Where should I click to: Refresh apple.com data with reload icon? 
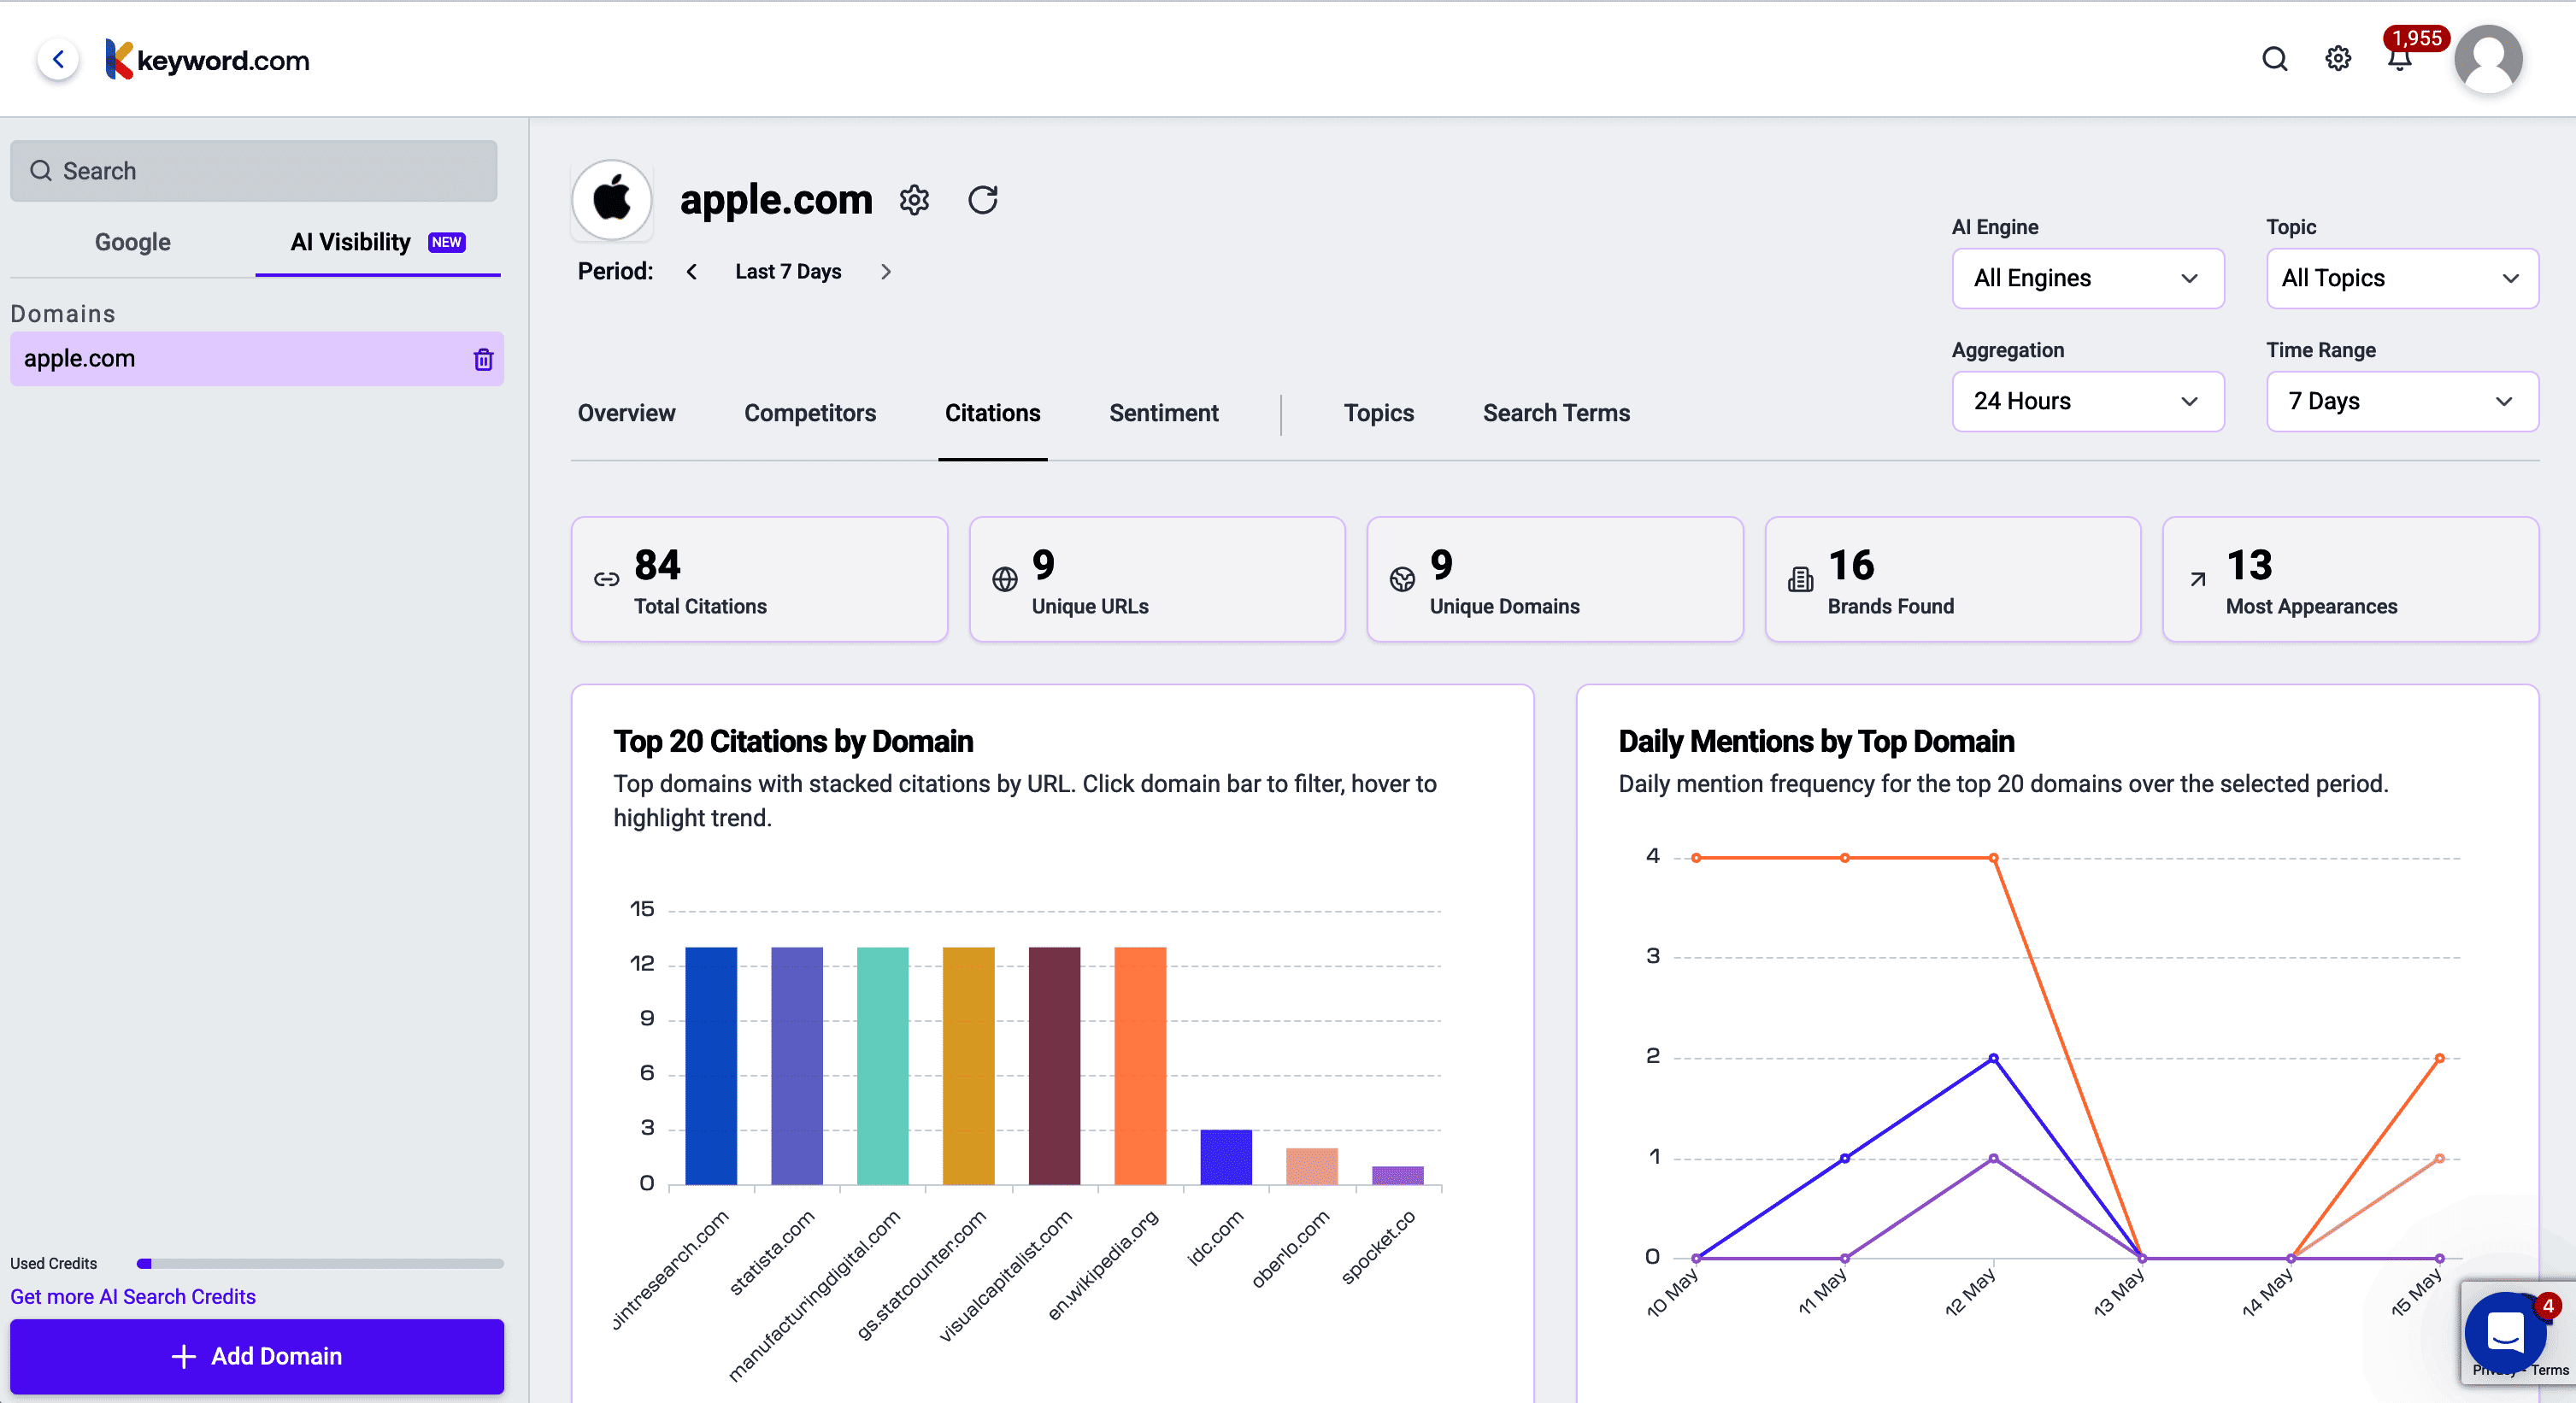[x=982, y=200]
